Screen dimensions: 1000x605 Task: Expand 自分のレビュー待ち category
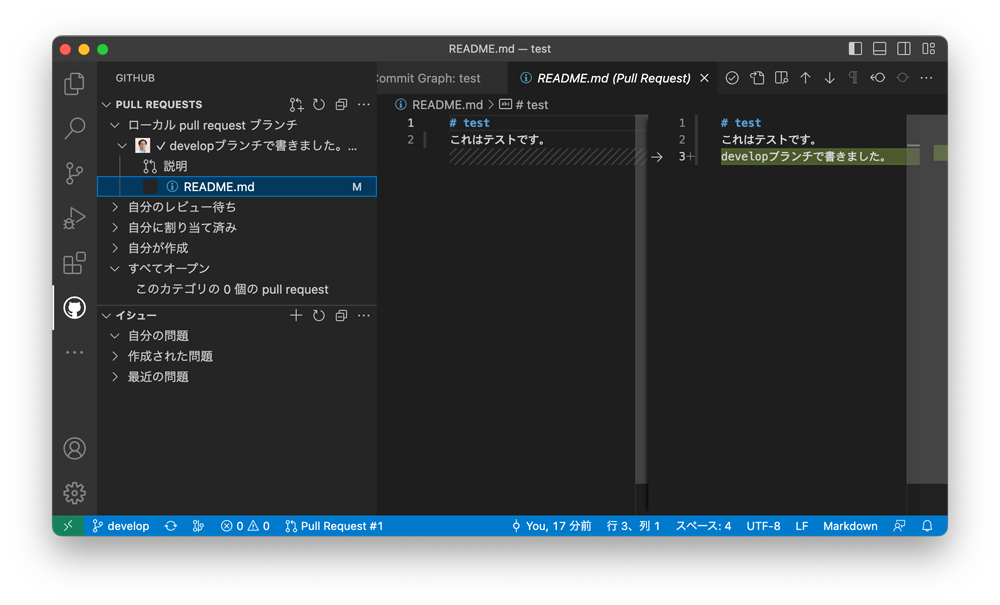115,207
